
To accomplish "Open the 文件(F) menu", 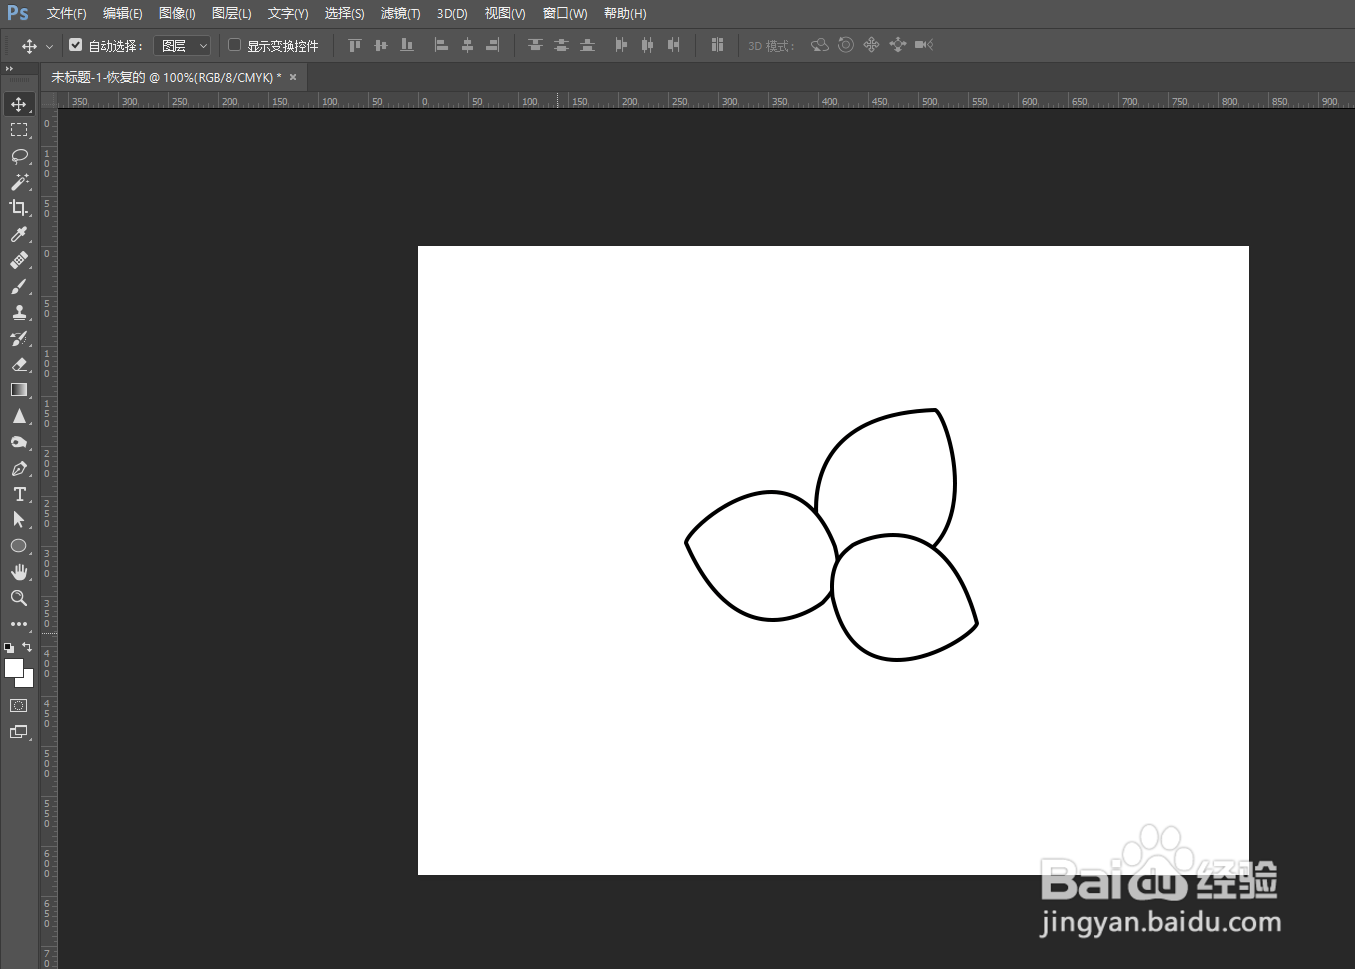I will [66, 14].
